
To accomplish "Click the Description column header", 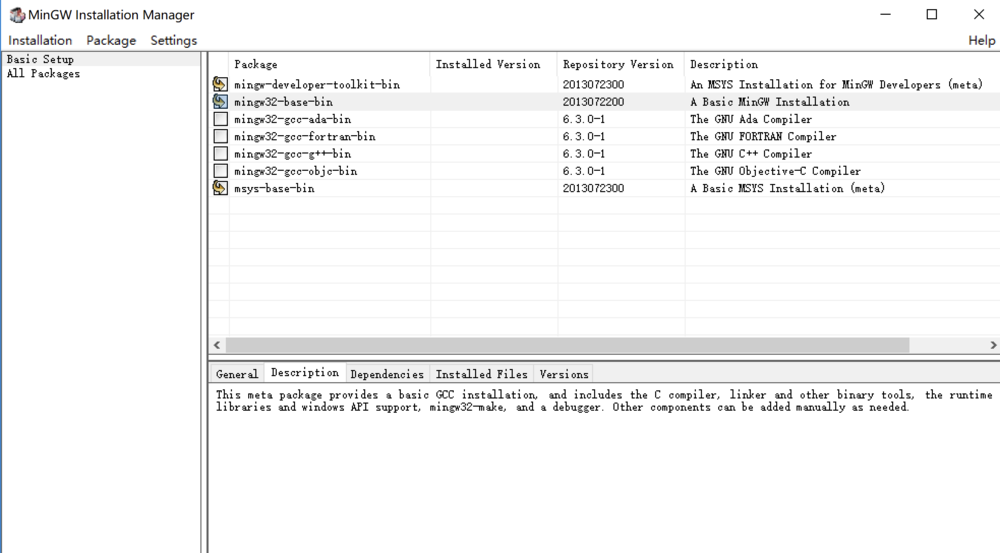I will (x=842, y=64).
